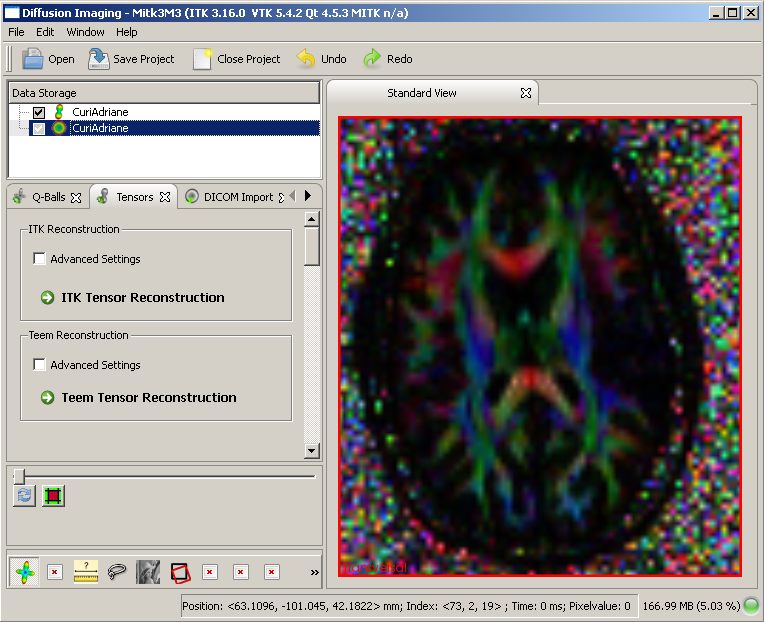Click the ITK Reconstruction group label
The image size is (764, 622).
74,229
